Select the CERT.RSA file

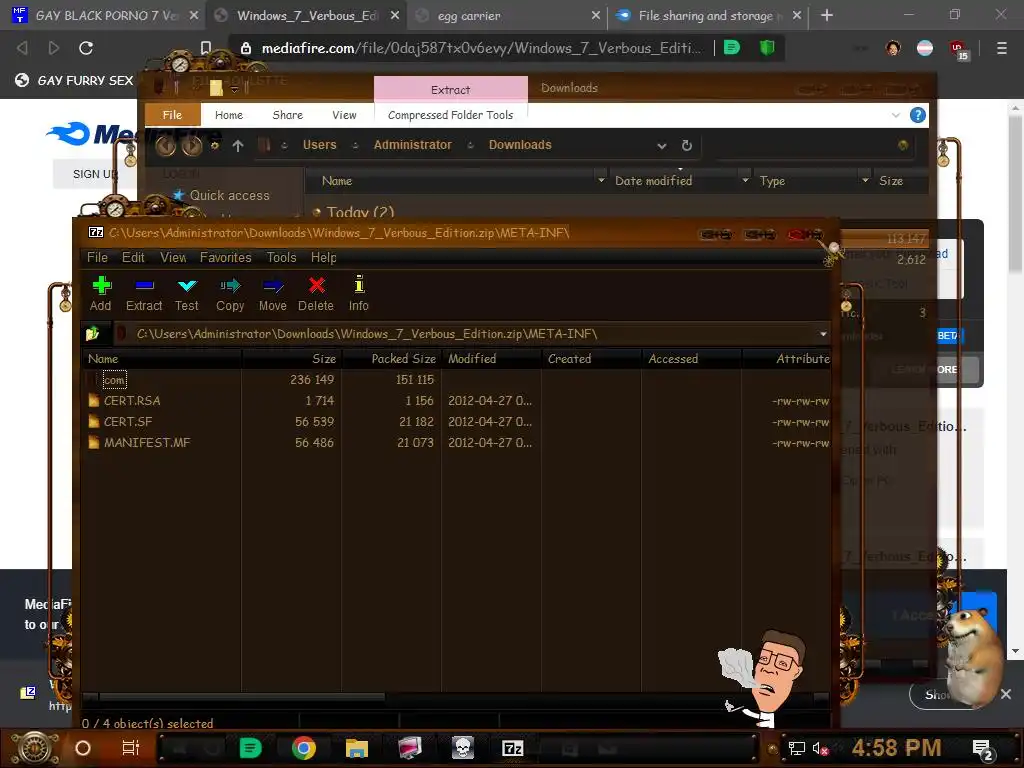132,400
